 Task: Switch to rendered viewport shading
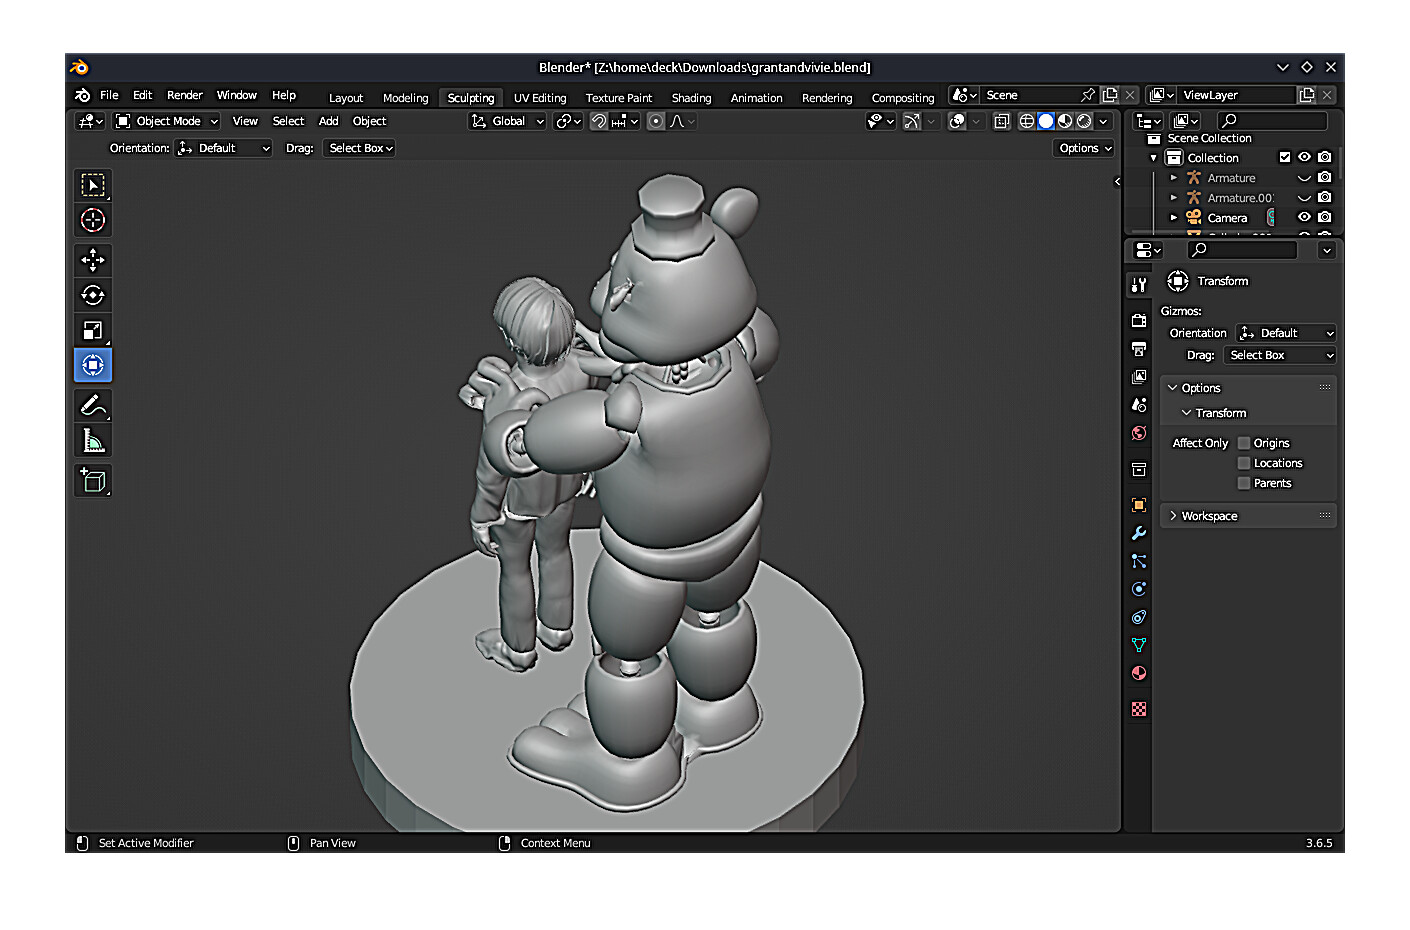click(1084, 121)
